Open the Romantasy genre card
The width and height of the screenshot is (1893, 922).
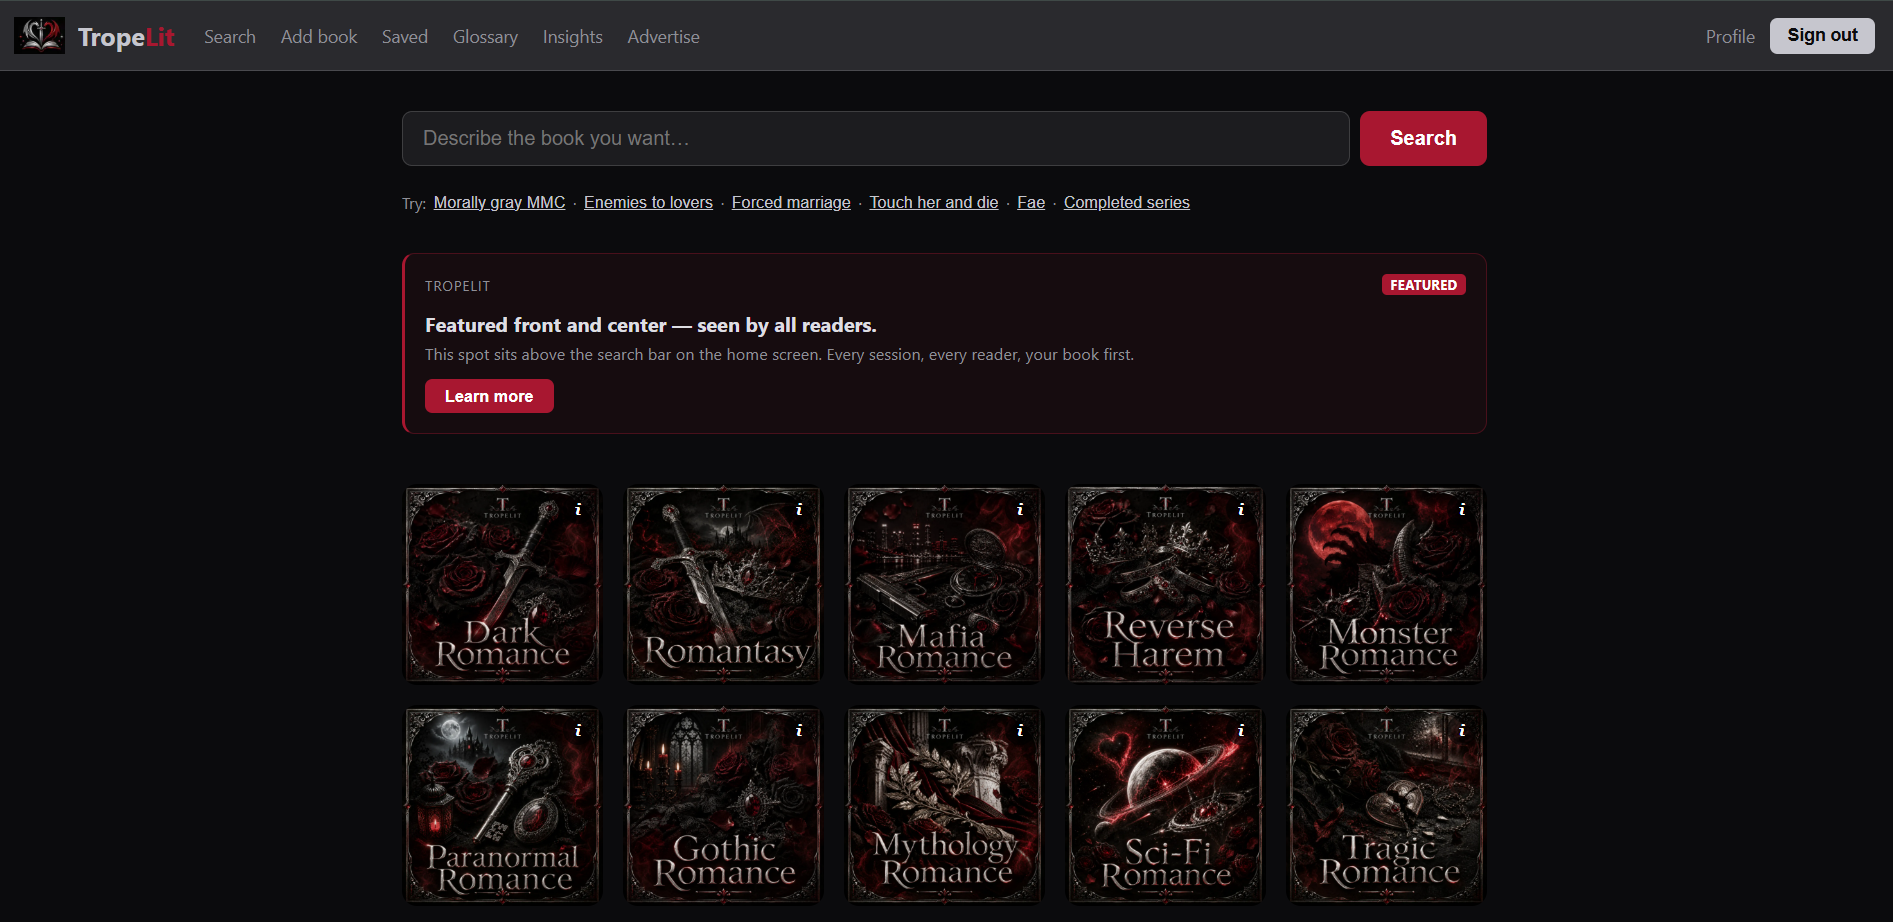(723, 584)
